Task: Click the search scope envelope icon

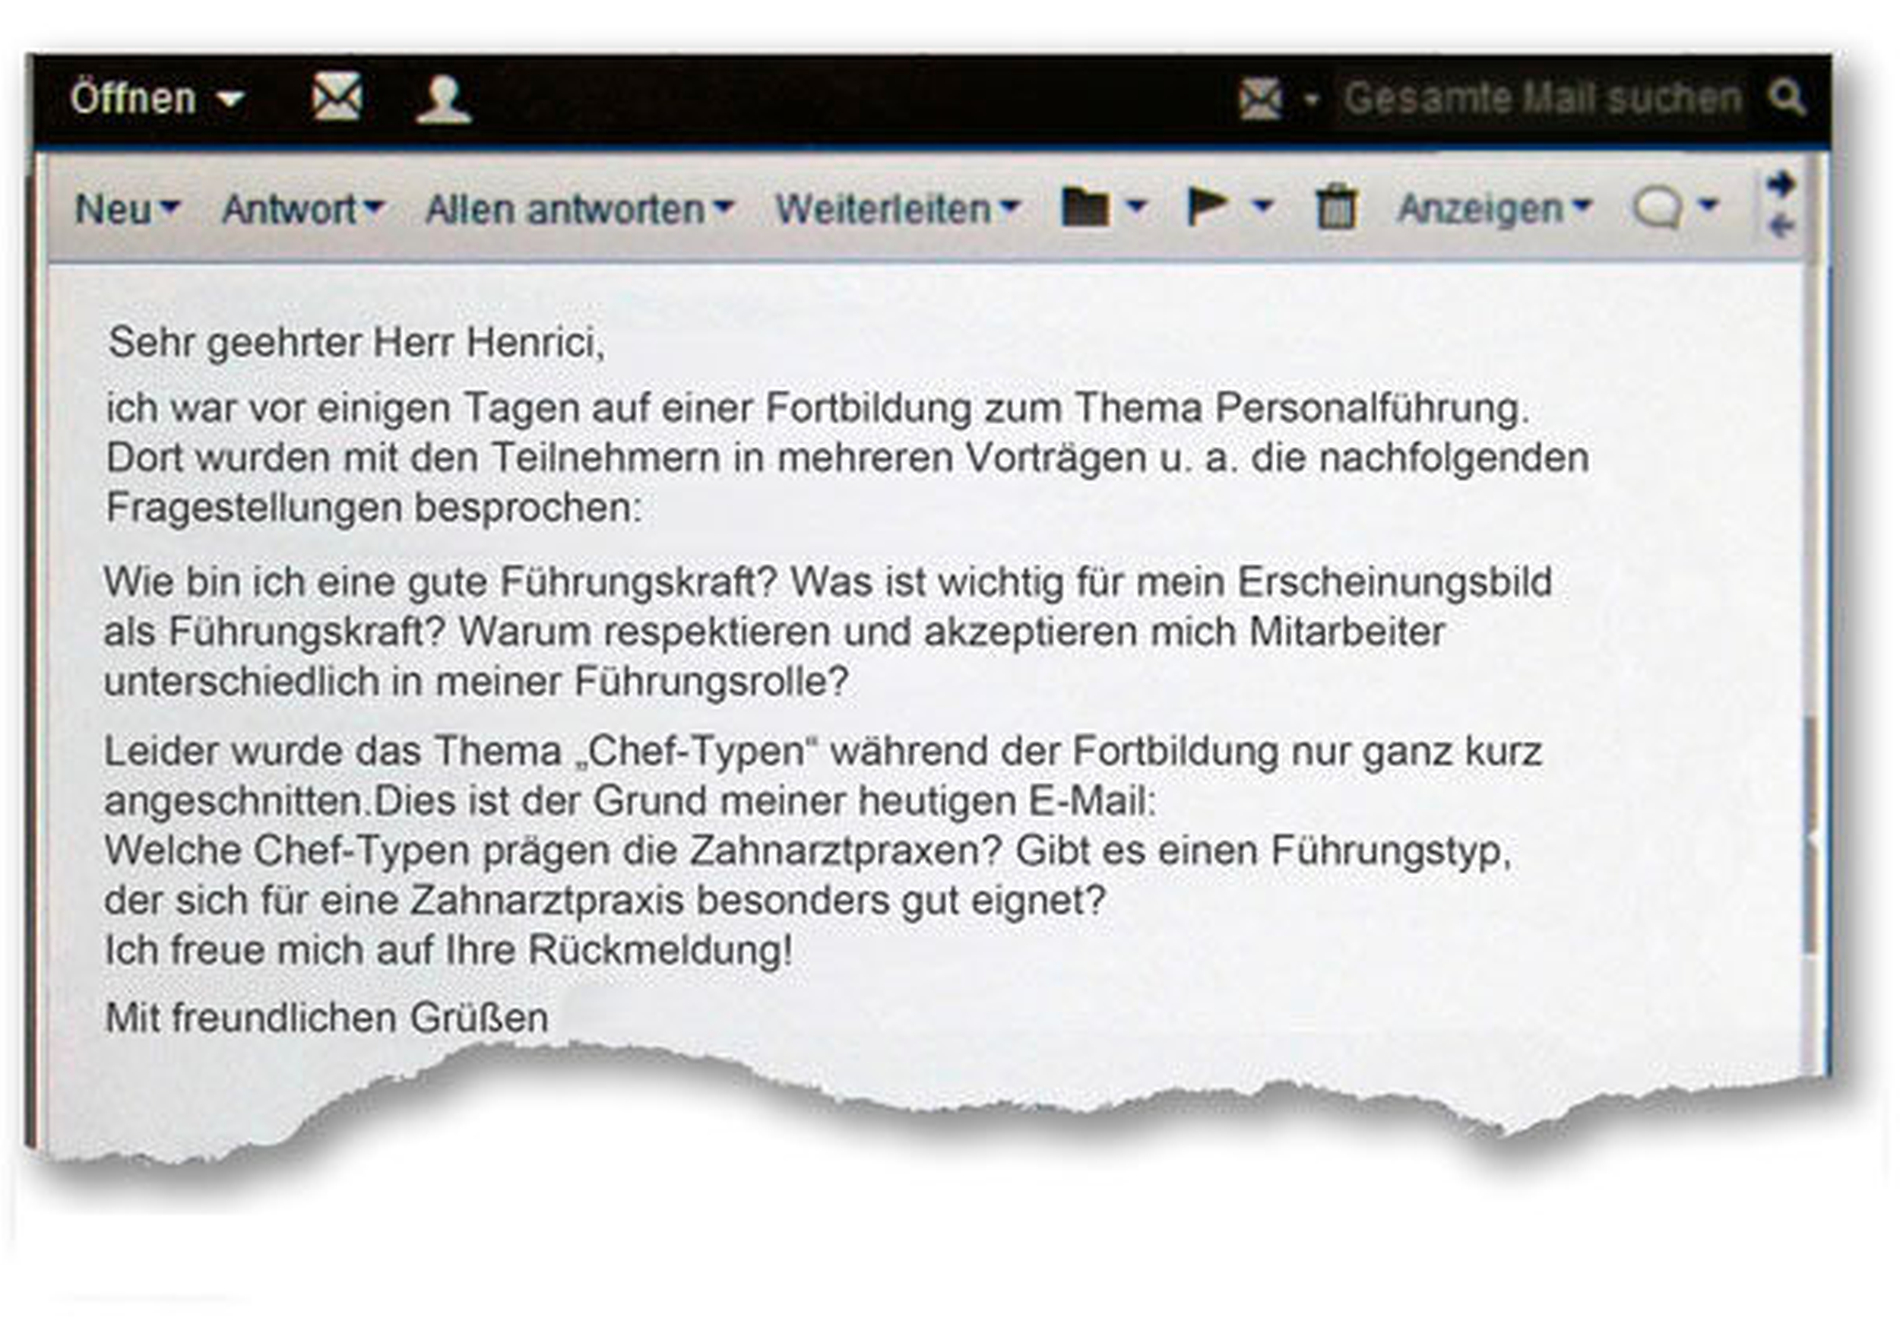Action: point(1260,99)
